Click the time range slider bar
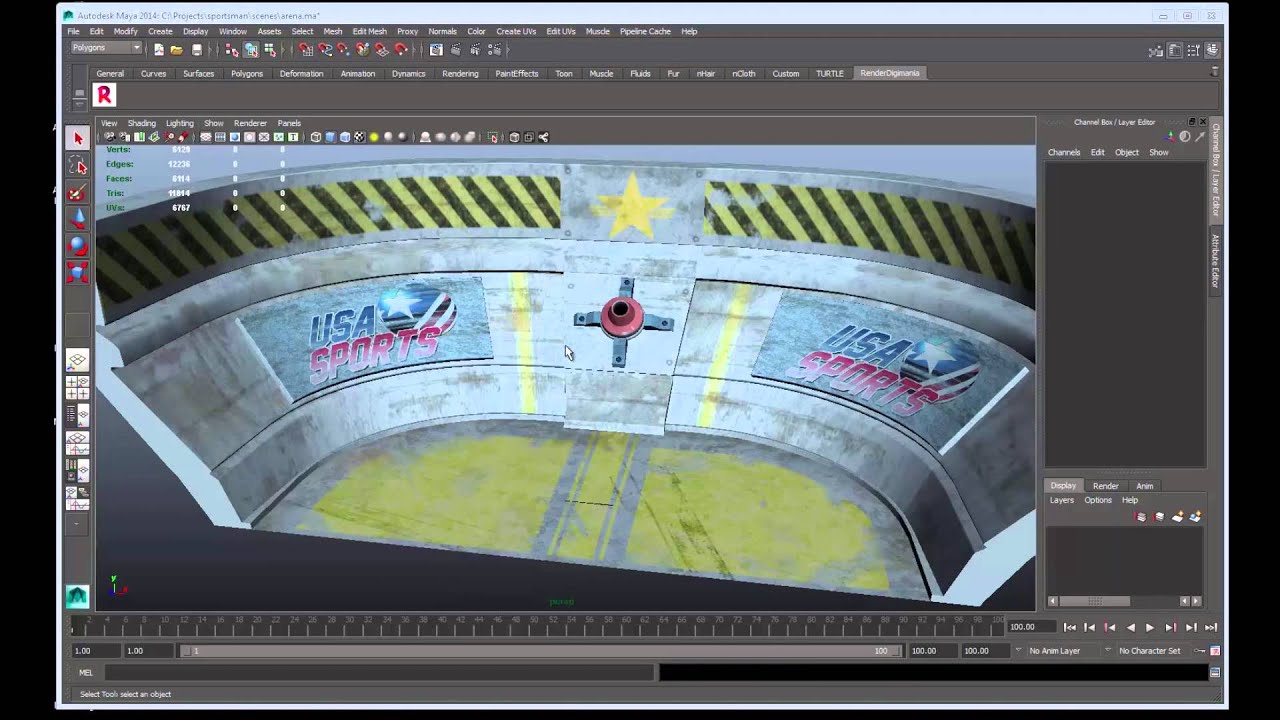Screen dimensions: 1280x720 [540, 651]
